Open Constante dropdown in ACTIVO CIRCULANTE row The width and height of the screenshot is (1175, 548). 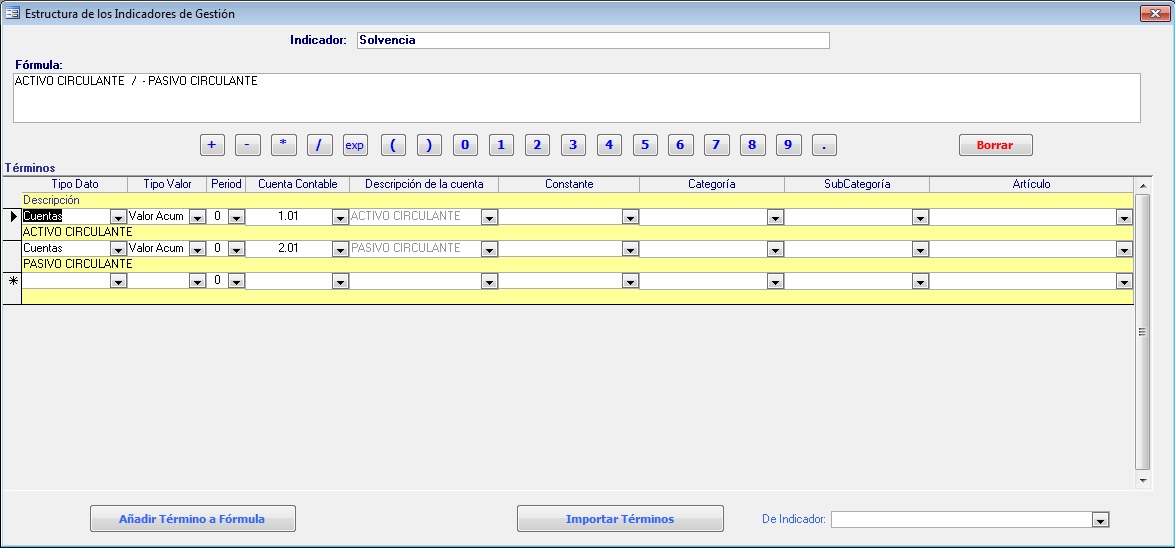click(x=630, y=217)
